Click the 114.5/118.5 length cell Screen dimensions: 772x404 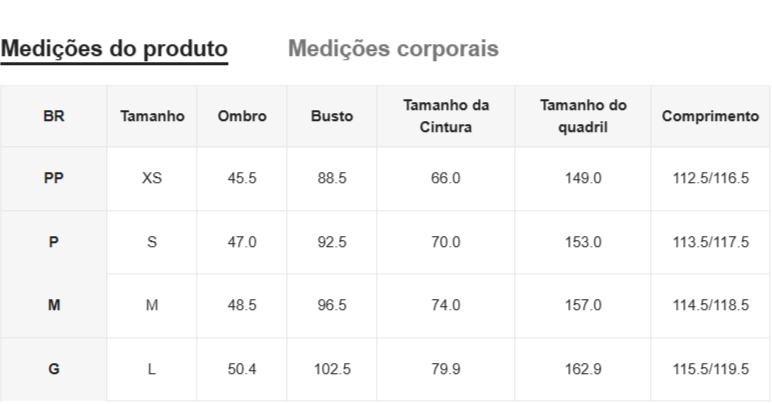710,305
